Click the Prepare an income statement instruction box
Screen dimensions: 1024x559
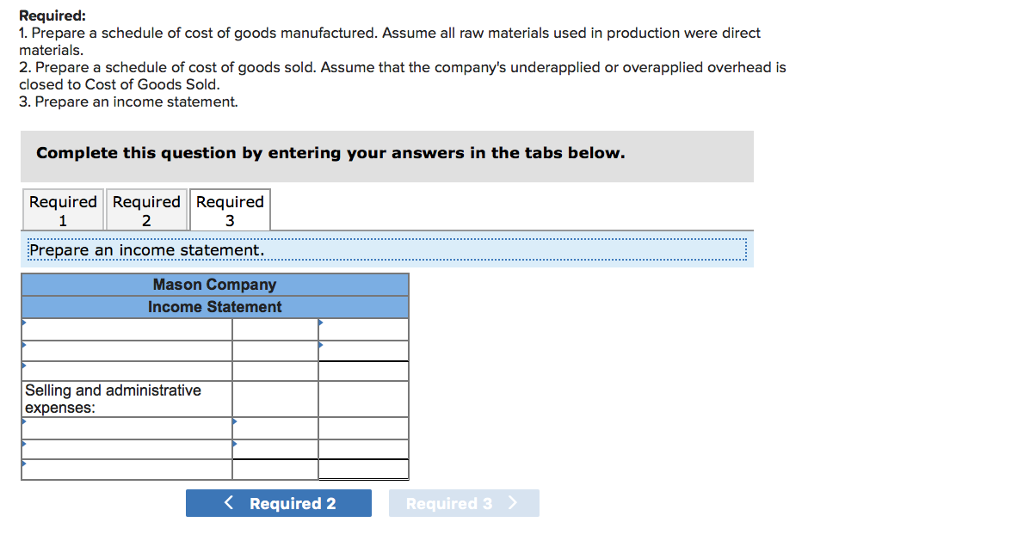coord(385,250)
